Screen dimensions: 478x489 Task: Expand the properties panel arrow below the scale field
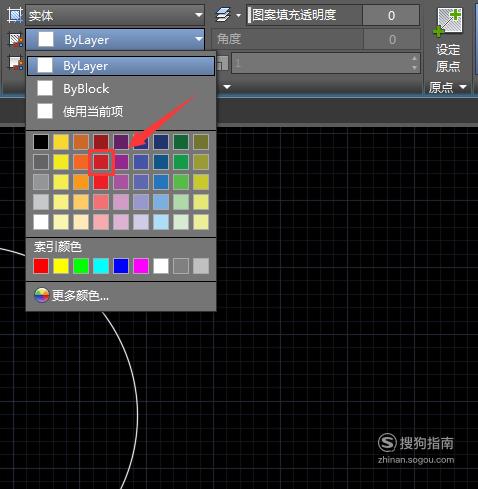click(227, 87)
